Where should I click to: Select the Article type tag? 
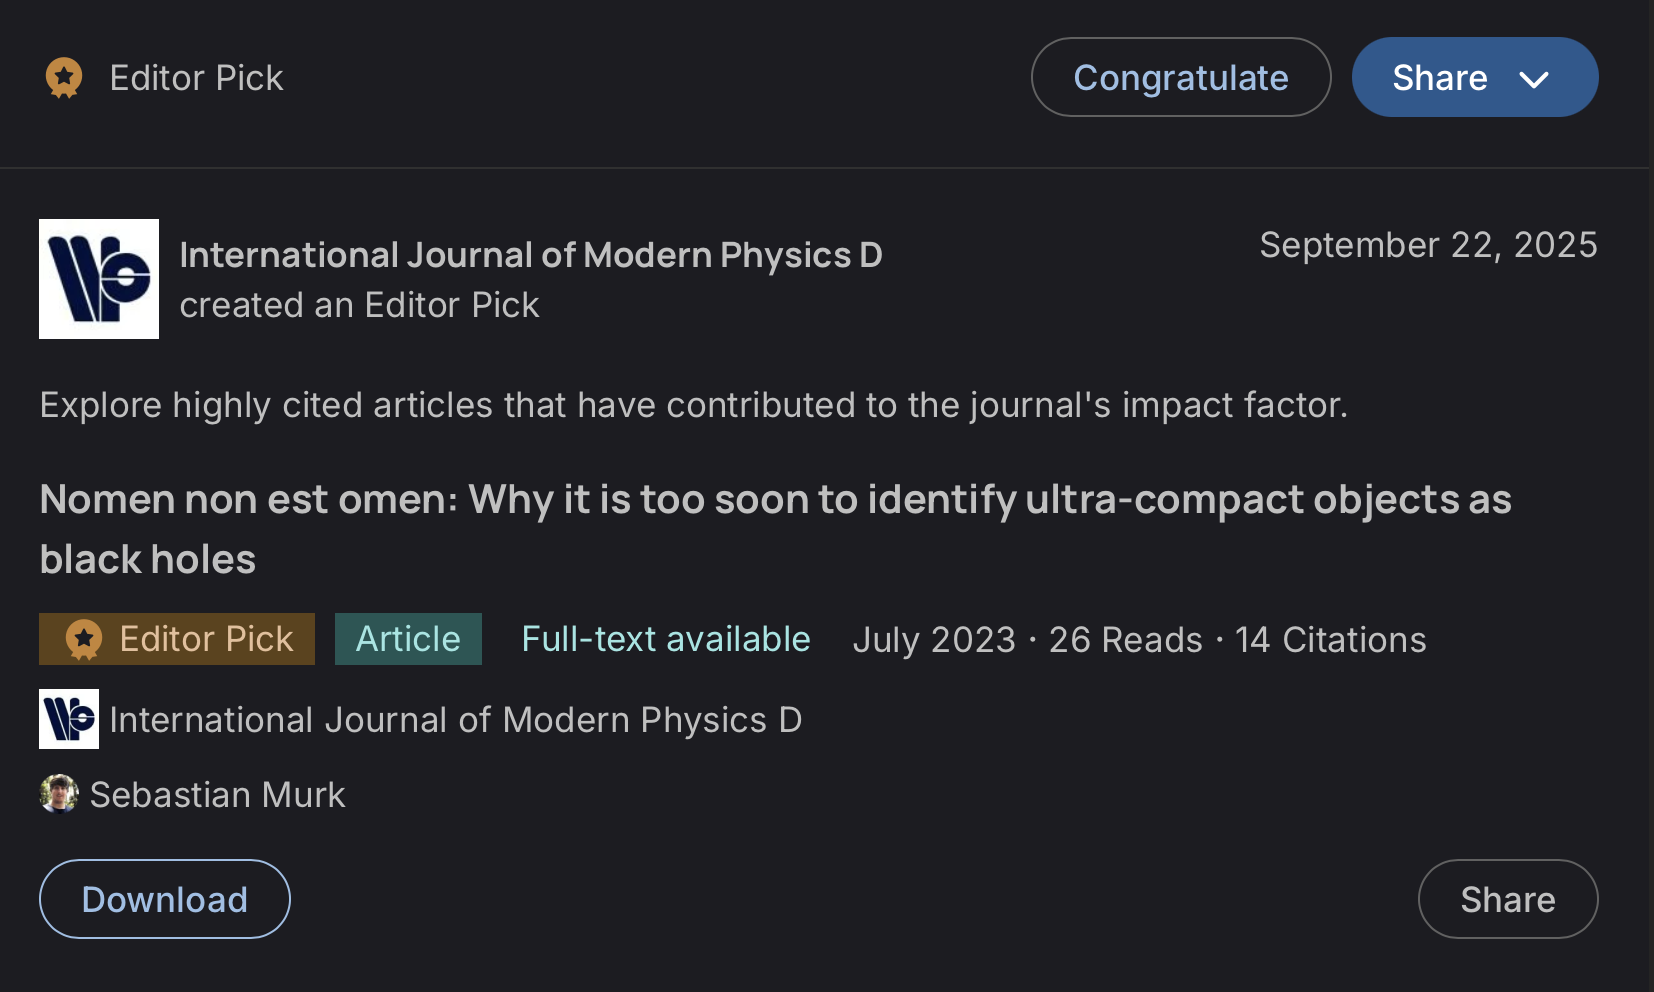(408, 638)
